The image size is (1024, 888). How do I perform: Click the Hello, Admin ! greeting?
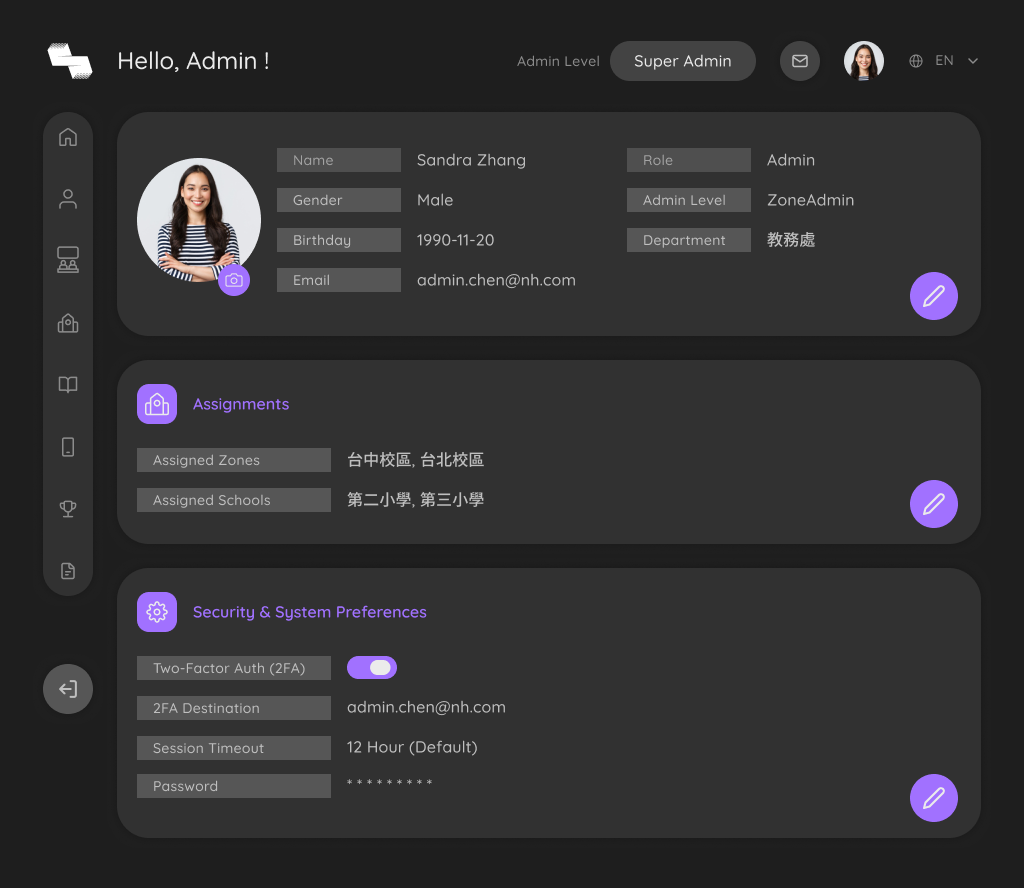click(x=193, y=61)
